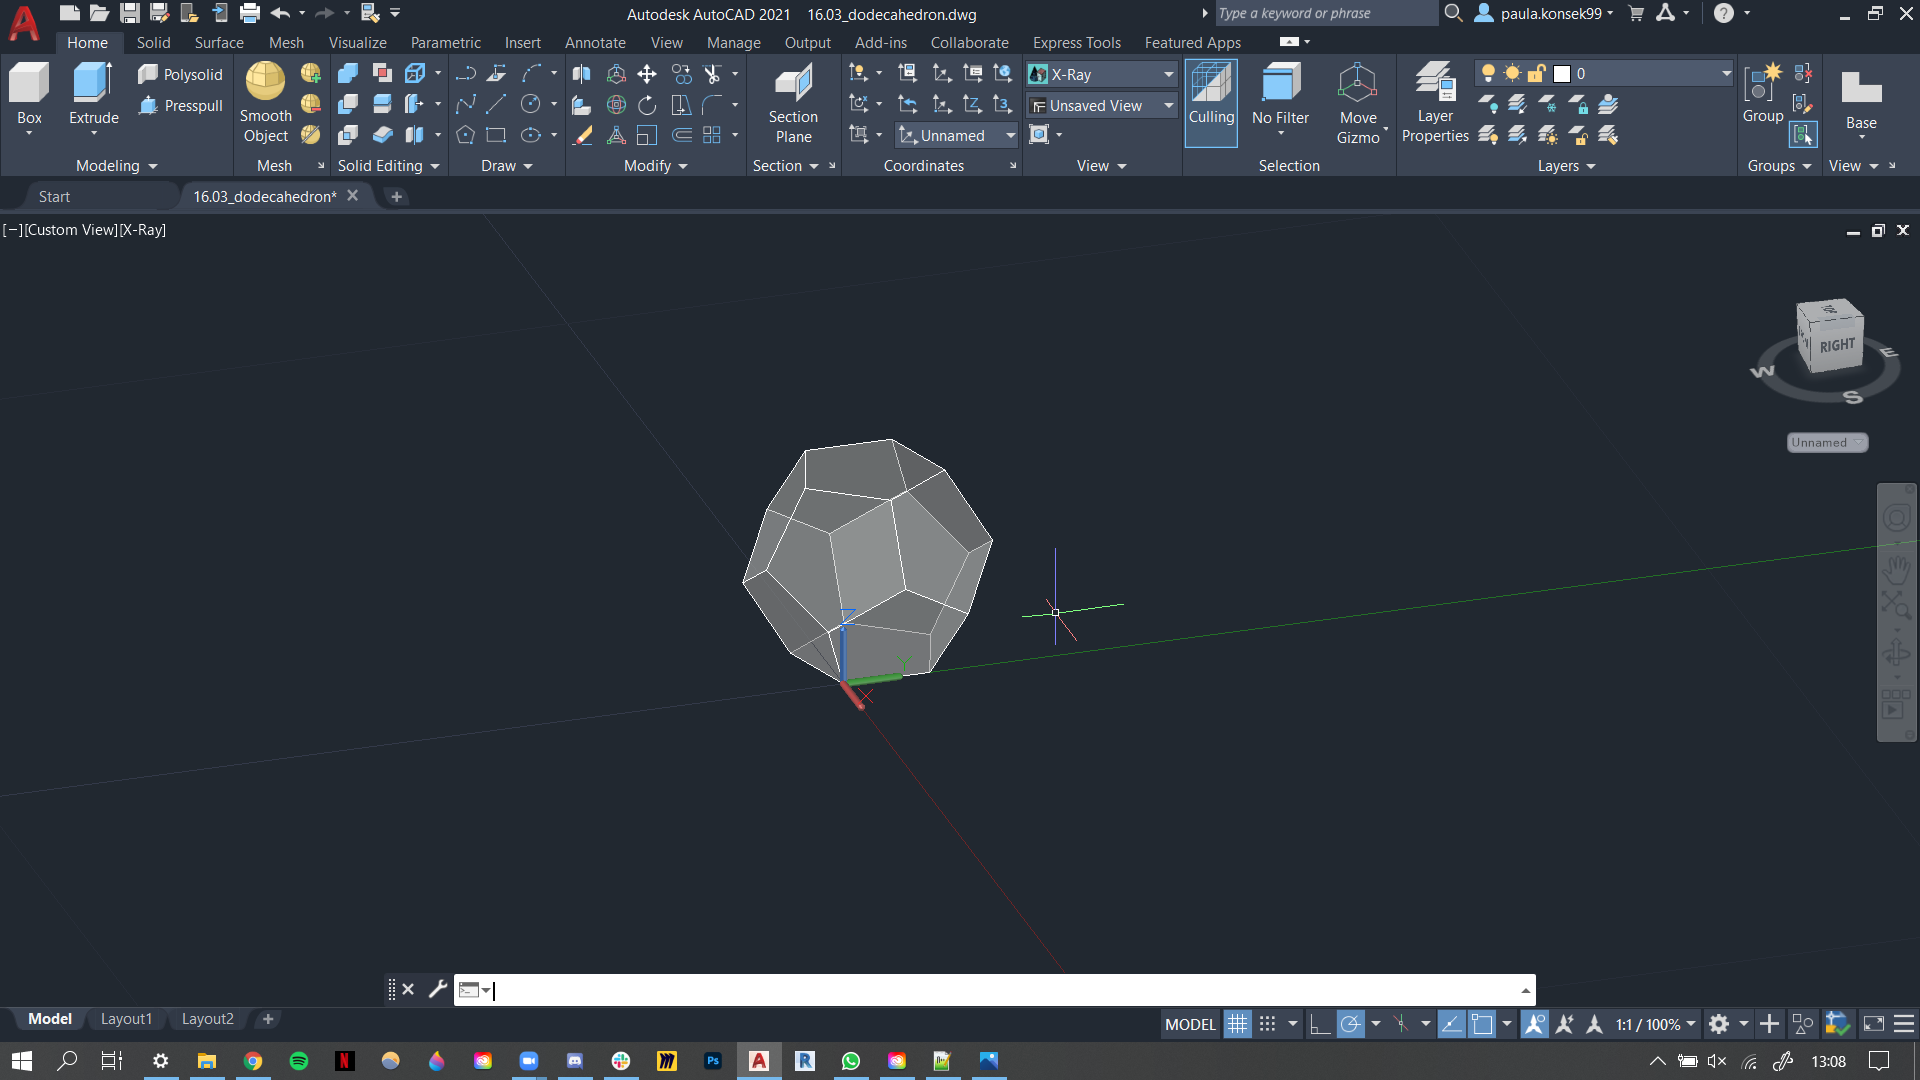
Task: Open the Parametric ribbon tab
Action: [x=444, y=42]
